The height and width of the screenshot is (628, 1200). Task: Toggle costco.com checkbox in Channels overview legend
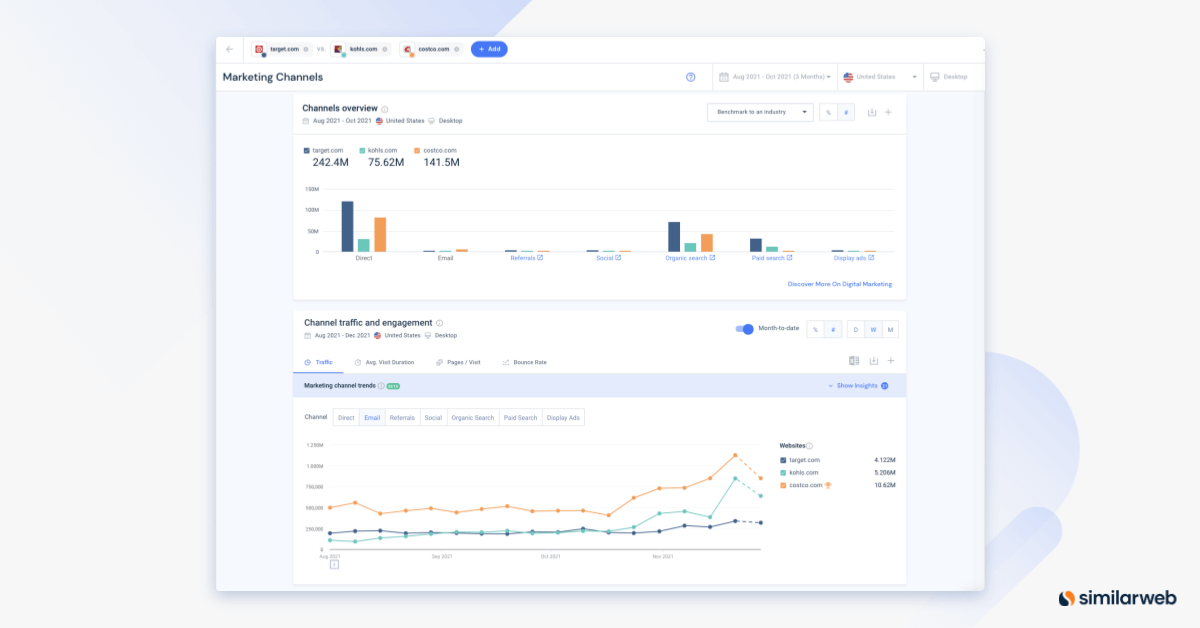tap(416, 150)
